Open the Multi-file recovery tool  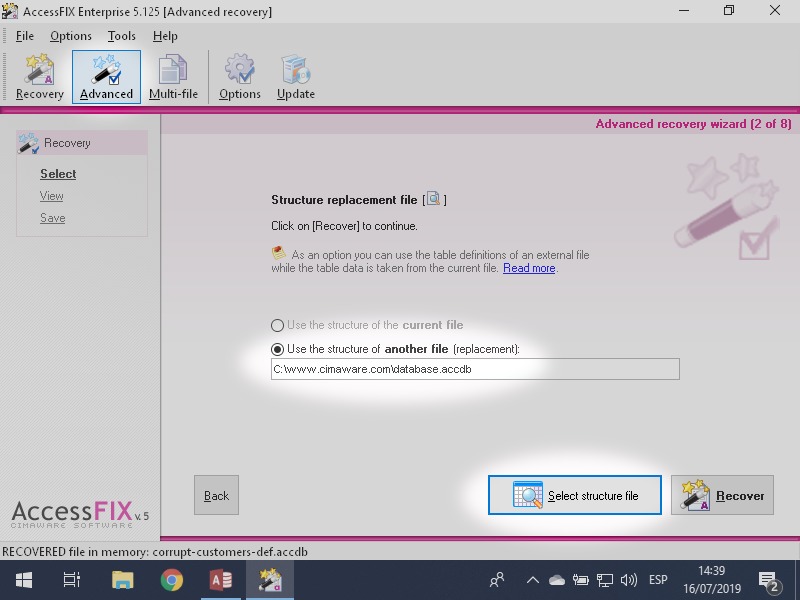pyautogui.click(x=173, y=77)
